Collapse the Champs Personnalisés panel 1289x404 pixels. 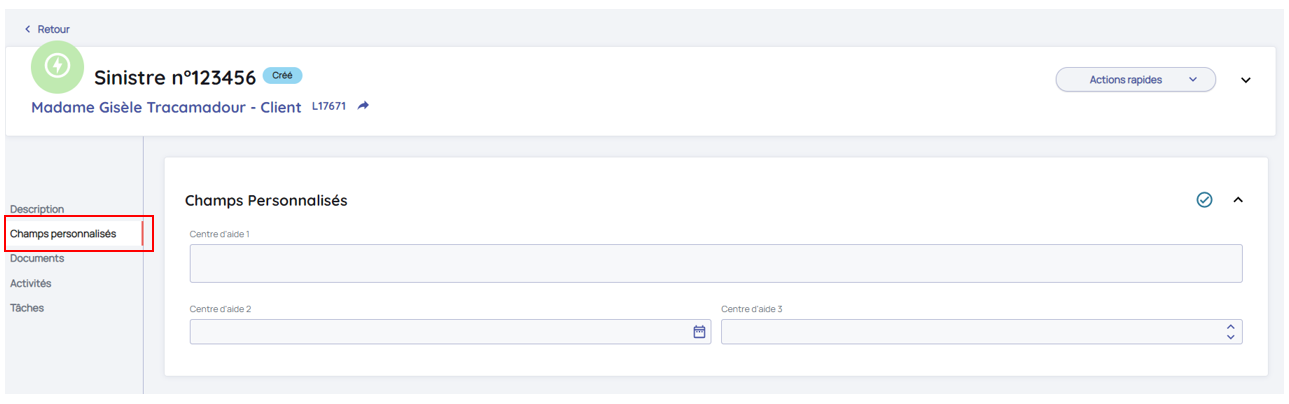pyautogui.click(x=1238, y=200)
